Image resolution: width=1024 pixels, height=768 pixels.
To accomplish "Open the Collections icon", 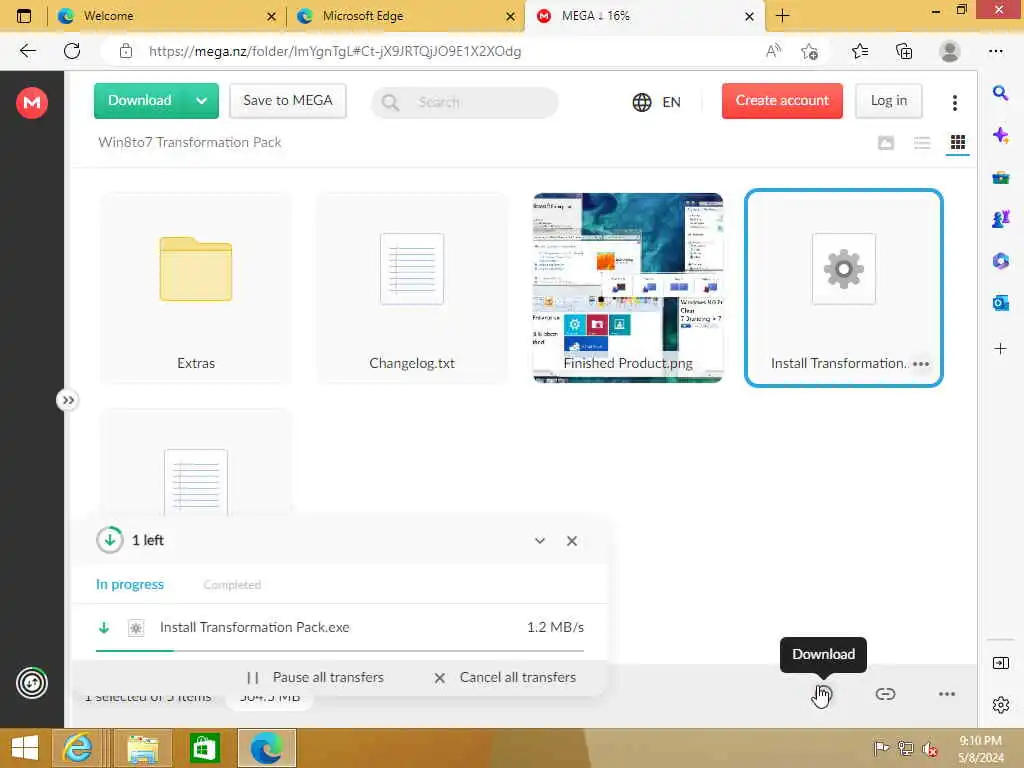I will tap(904, 51).
